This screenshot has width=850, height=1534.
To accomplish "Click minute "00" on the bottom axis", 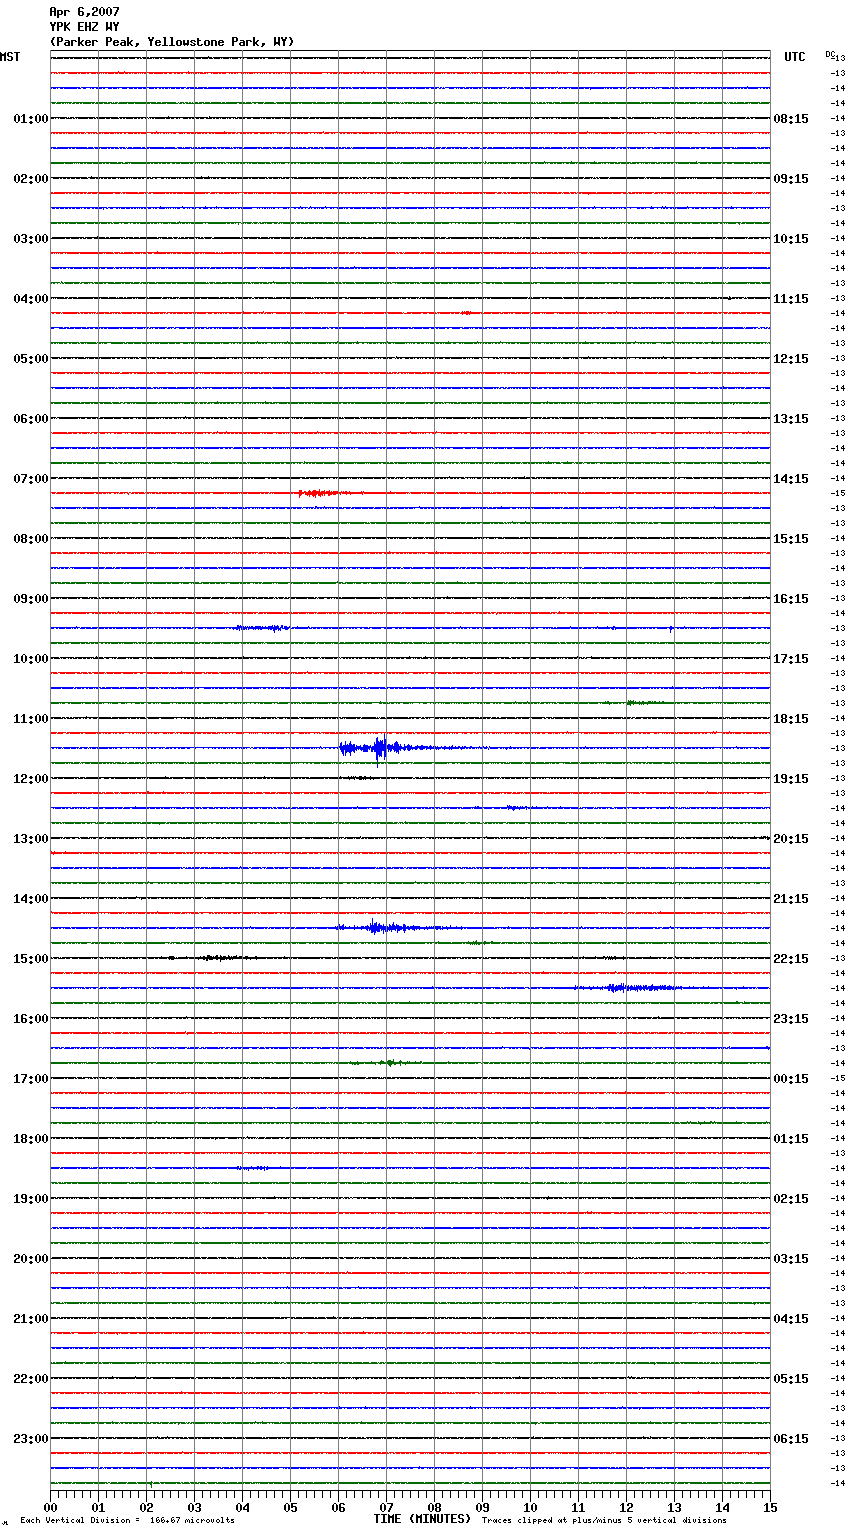I will [x=51, y=1507].
